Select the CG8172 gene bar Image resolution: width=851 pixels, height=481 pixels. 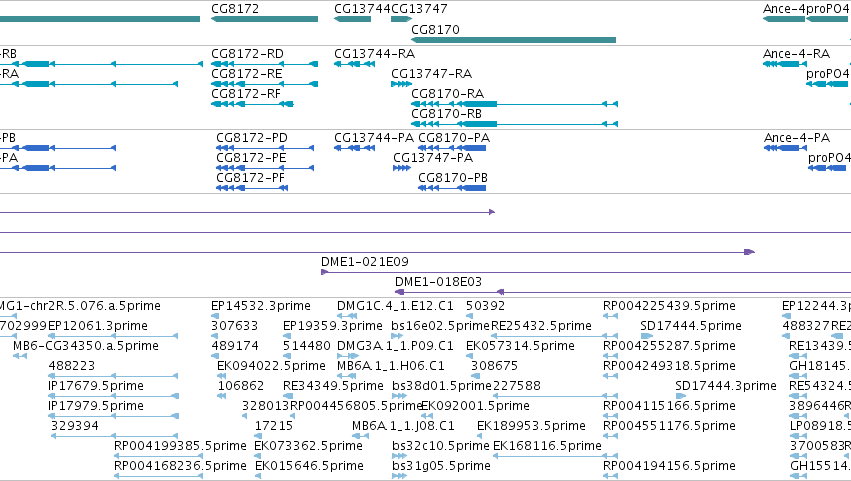tap(264, 19)
